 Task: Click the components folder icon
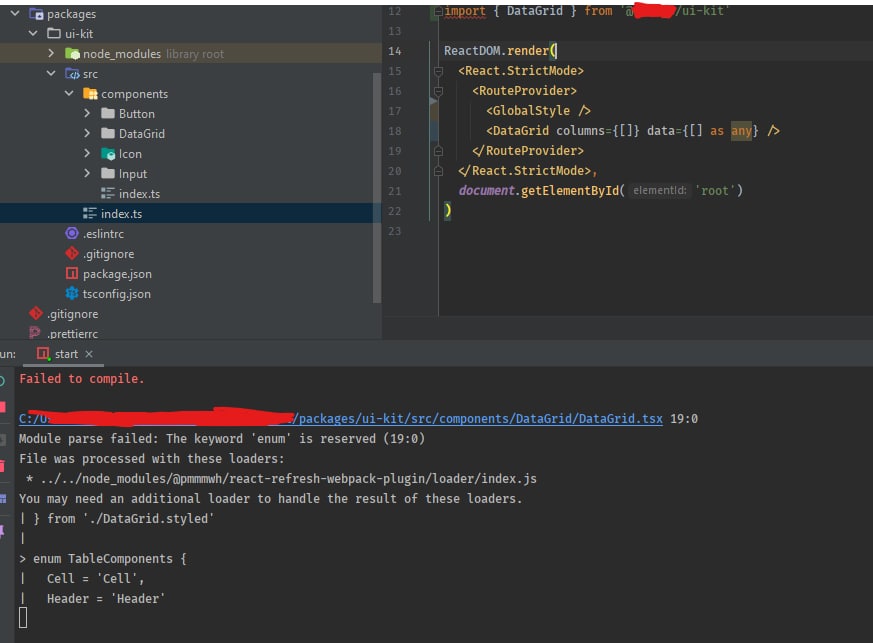coord(90,94)
